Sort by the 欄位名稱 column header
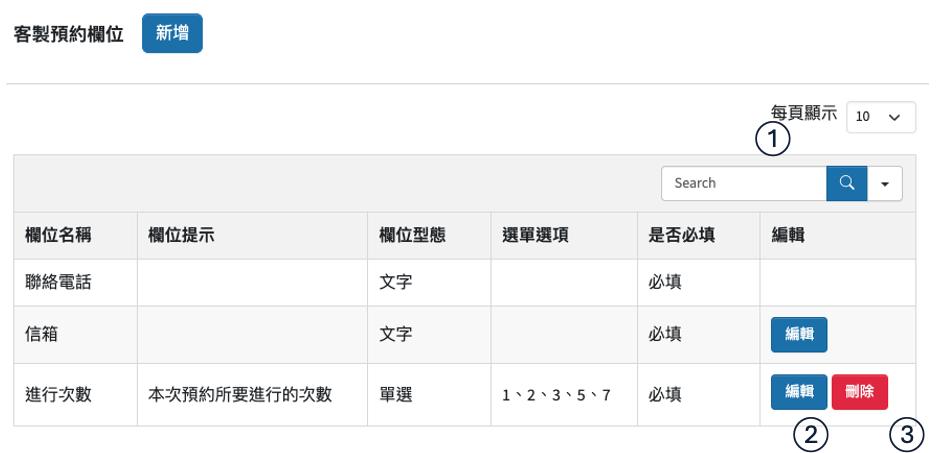 pyautogui.click(x=58, y=235)
